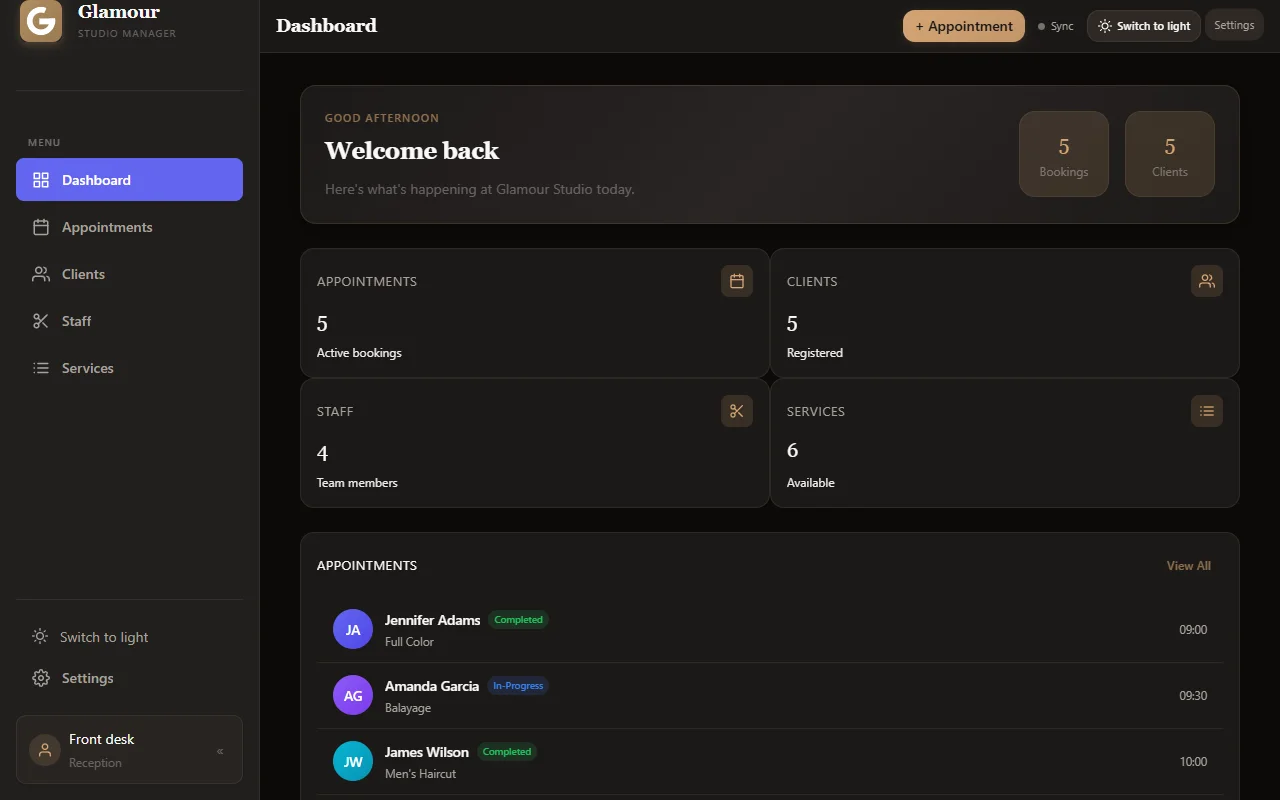Collapse the sidebar with the chevron
Viewport: 1280px width, 800px height.
pos(220,751)
